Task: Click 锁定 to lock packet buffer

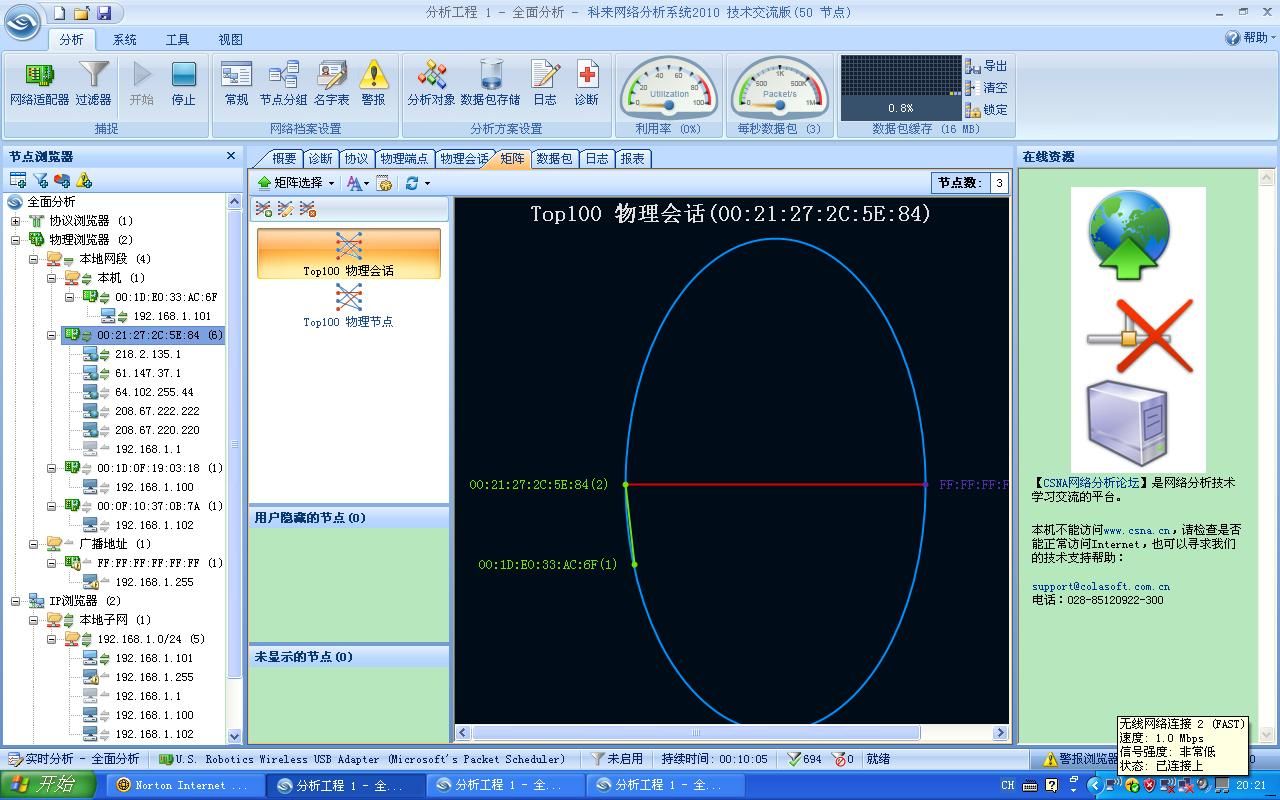Action: click(986, 110)
